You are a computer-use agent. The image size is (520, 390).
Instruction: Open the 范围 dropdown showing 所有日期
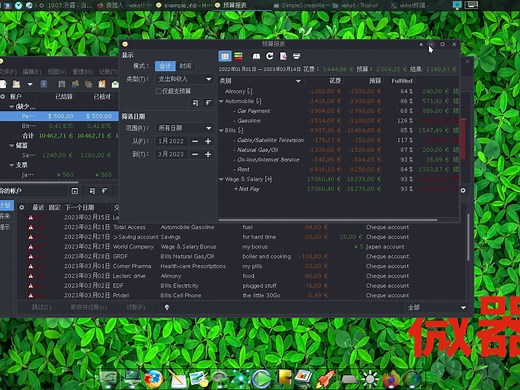tap(184, 128)
